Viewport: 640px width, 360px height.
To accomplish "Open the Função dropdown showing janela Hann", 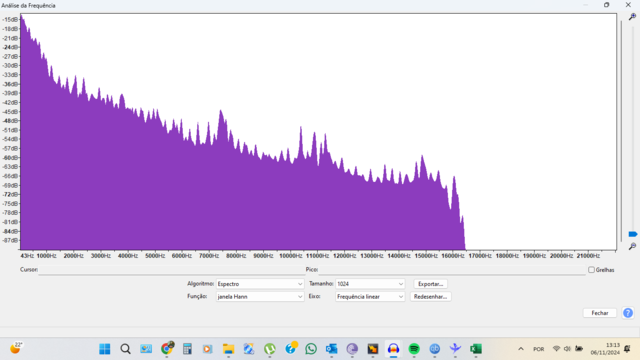I will click(260, 297).
